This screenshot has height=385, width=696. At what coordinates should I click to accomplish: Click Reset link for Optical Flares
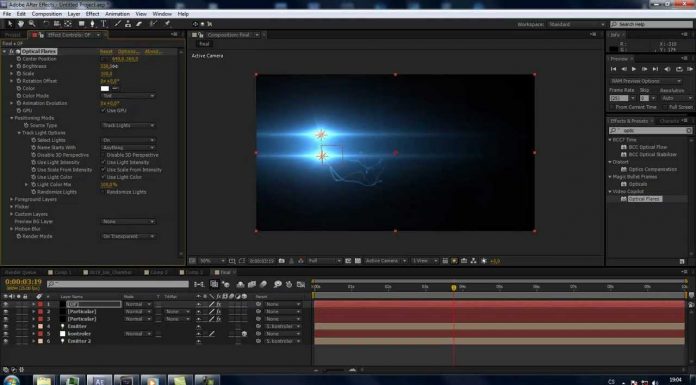pyautogui.click(x=106, y=52)
